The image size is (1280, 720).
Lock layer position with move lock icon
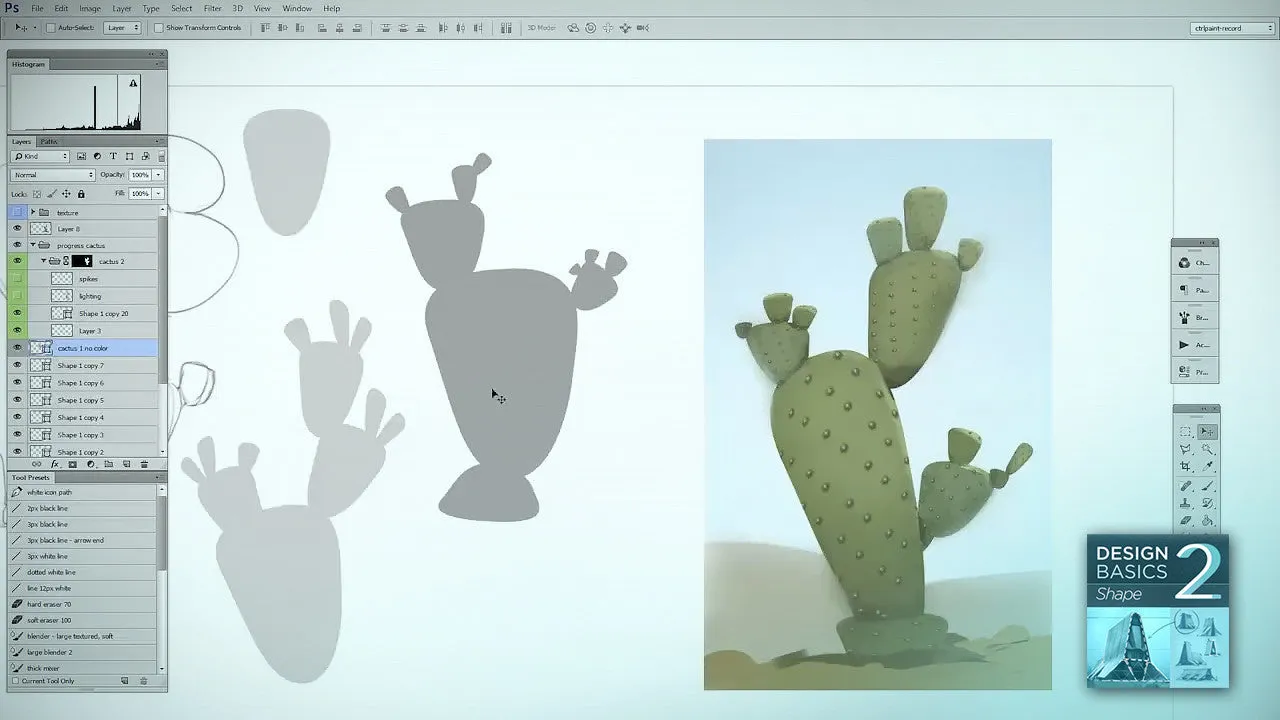click(66, 194)
